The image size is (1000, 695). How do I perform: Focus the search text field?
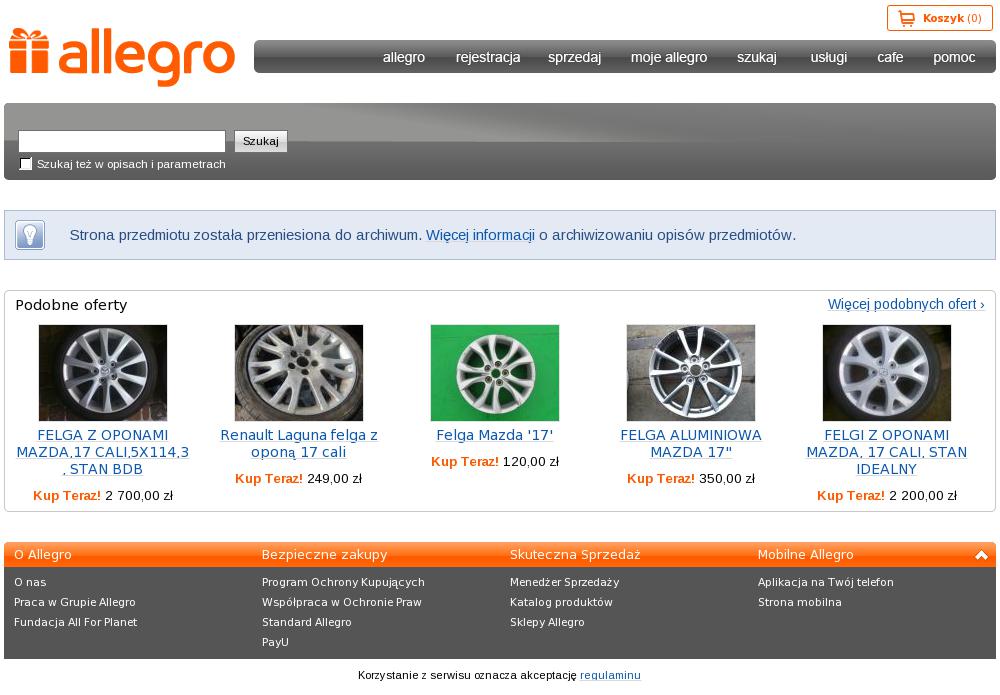click(122, 141)
